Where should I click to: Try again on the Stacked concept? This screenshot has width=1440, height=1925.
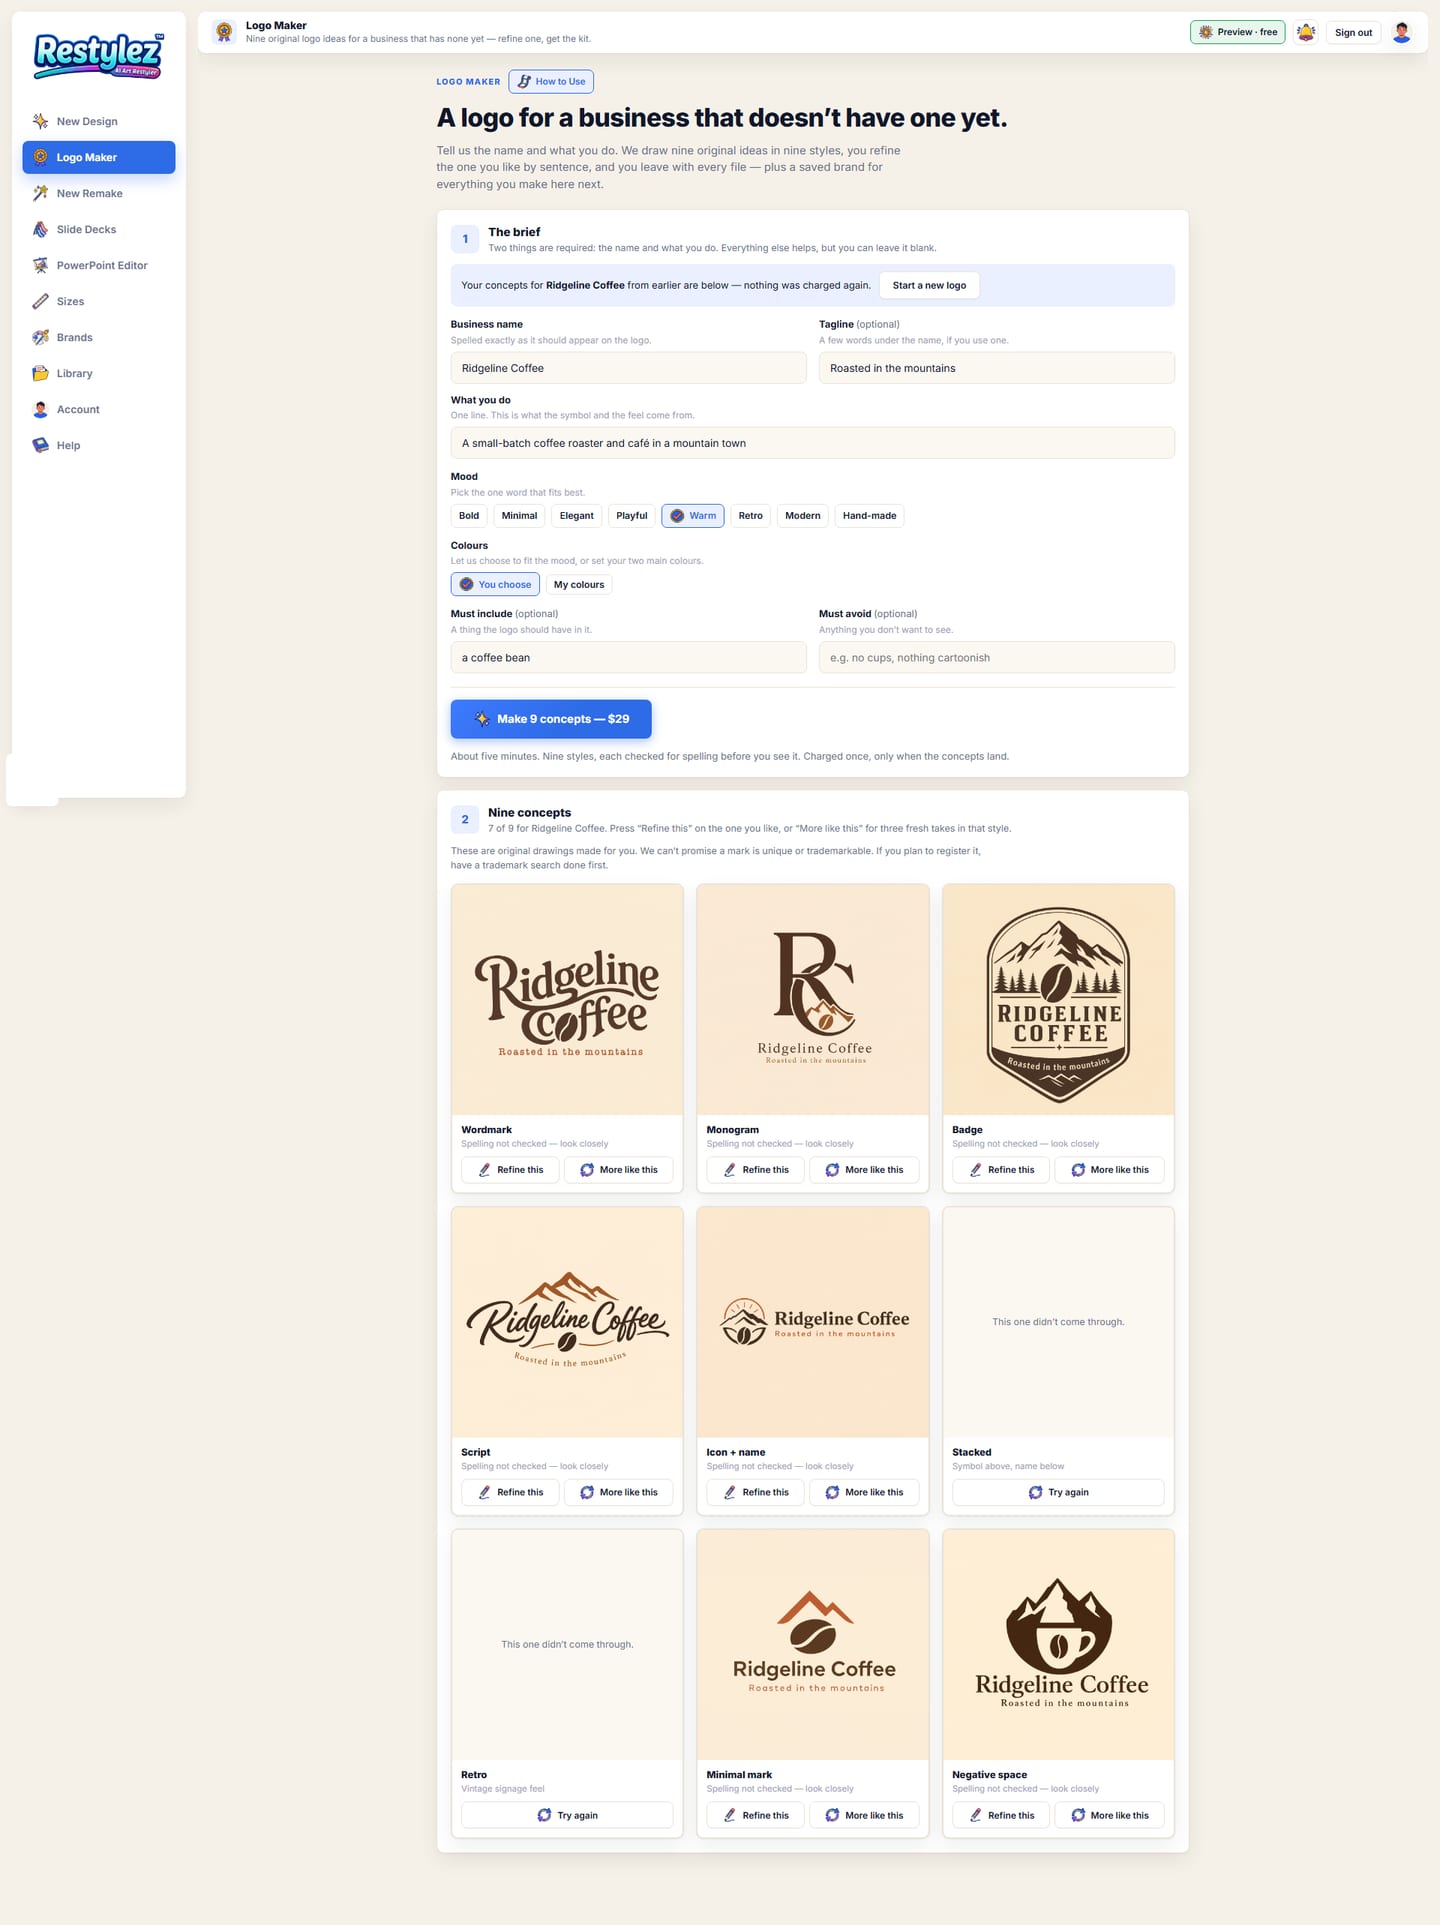[1058, 1492]
